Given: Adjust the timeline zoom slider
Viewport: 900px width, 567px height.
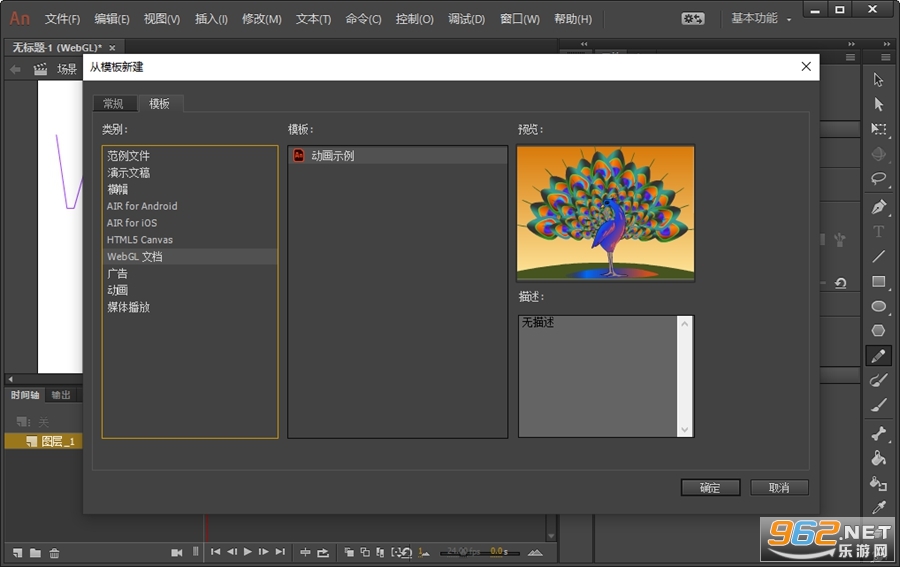Looking at the screenshot, I should pos(480,553).
